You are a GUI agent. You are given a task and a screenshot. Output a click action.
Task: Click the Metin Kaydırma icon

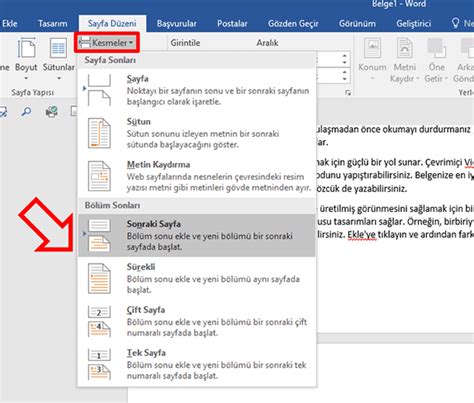pyautogui.click(x=99, y=176)
